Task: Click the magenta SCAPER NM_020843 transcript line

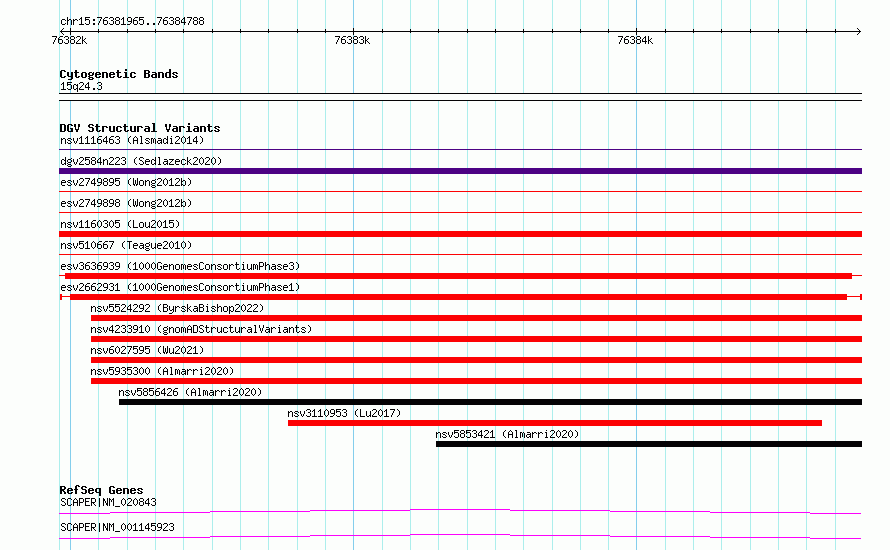Action: (460, 511)
